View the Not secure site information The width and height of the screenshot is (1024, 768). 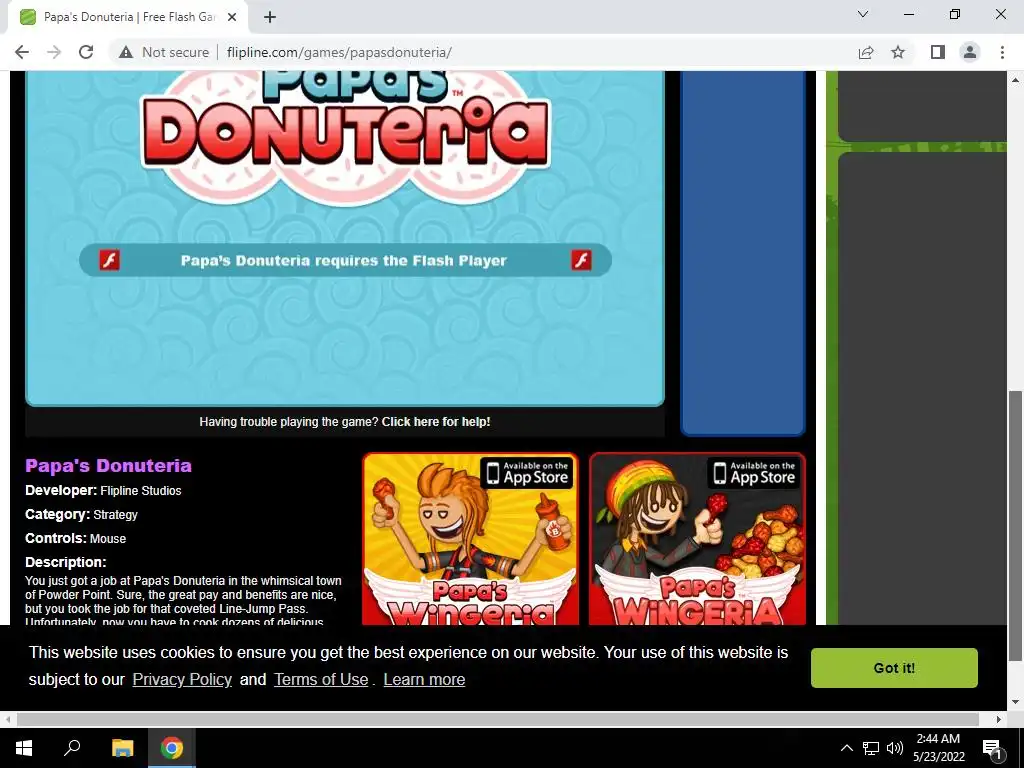click(165, 52)
